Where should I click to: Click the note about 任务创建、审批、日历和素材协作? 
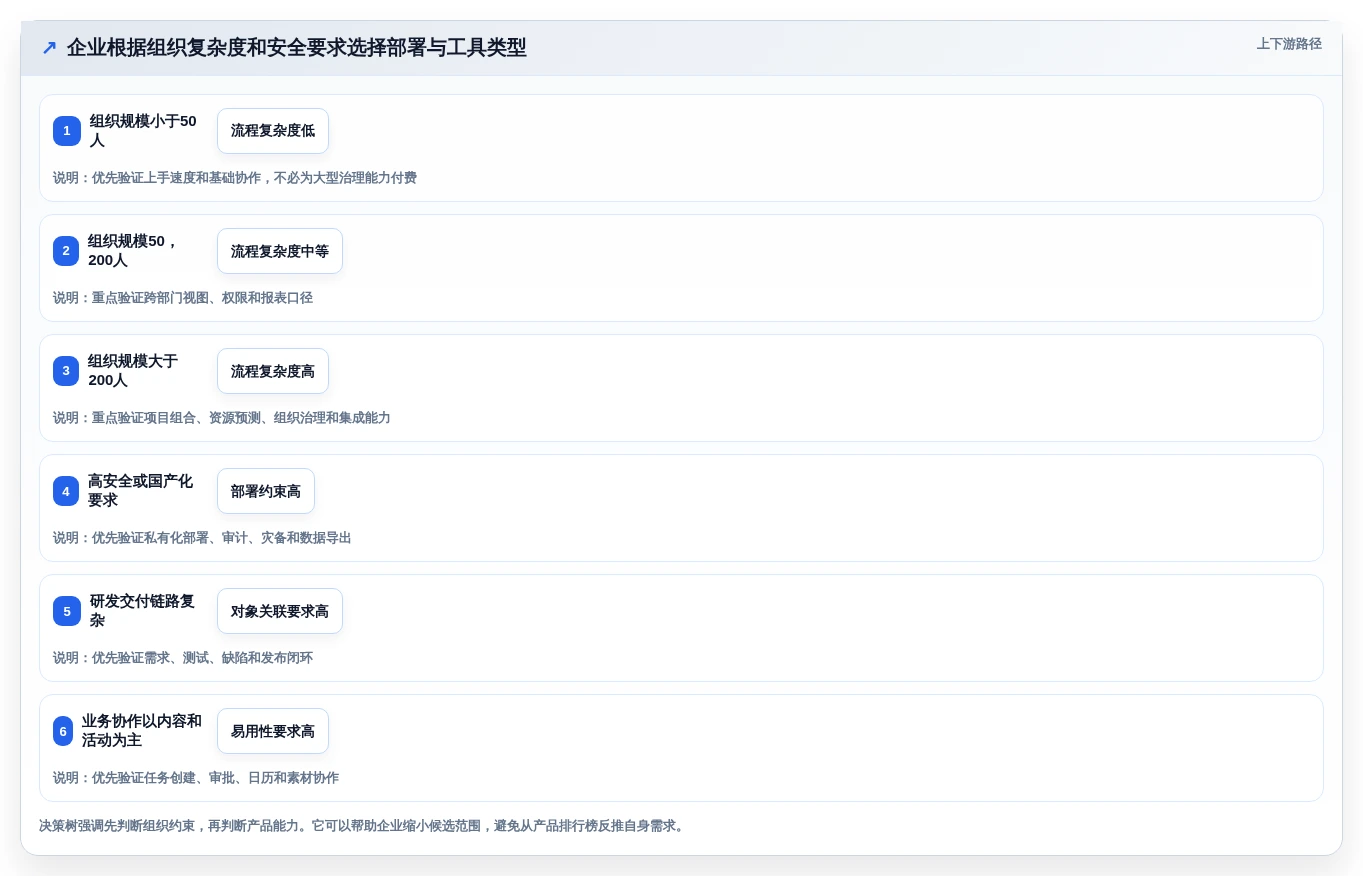click(x=196, y=778)
